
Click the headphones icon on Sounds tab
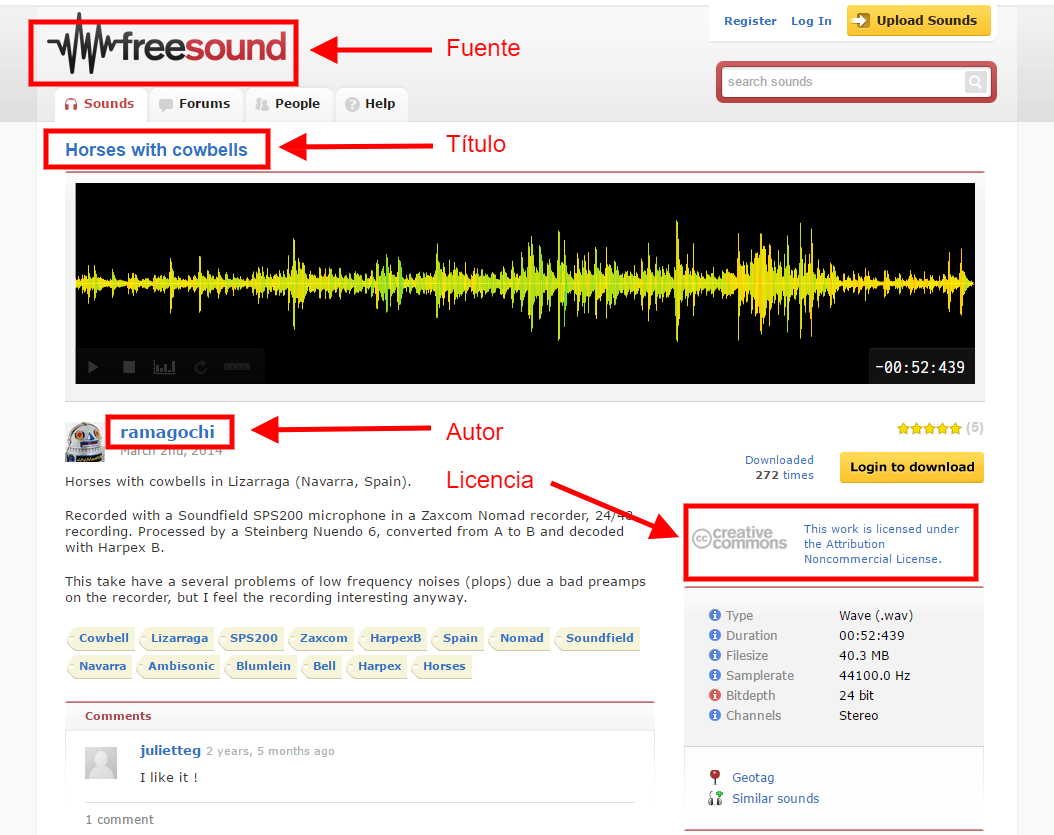71,104
